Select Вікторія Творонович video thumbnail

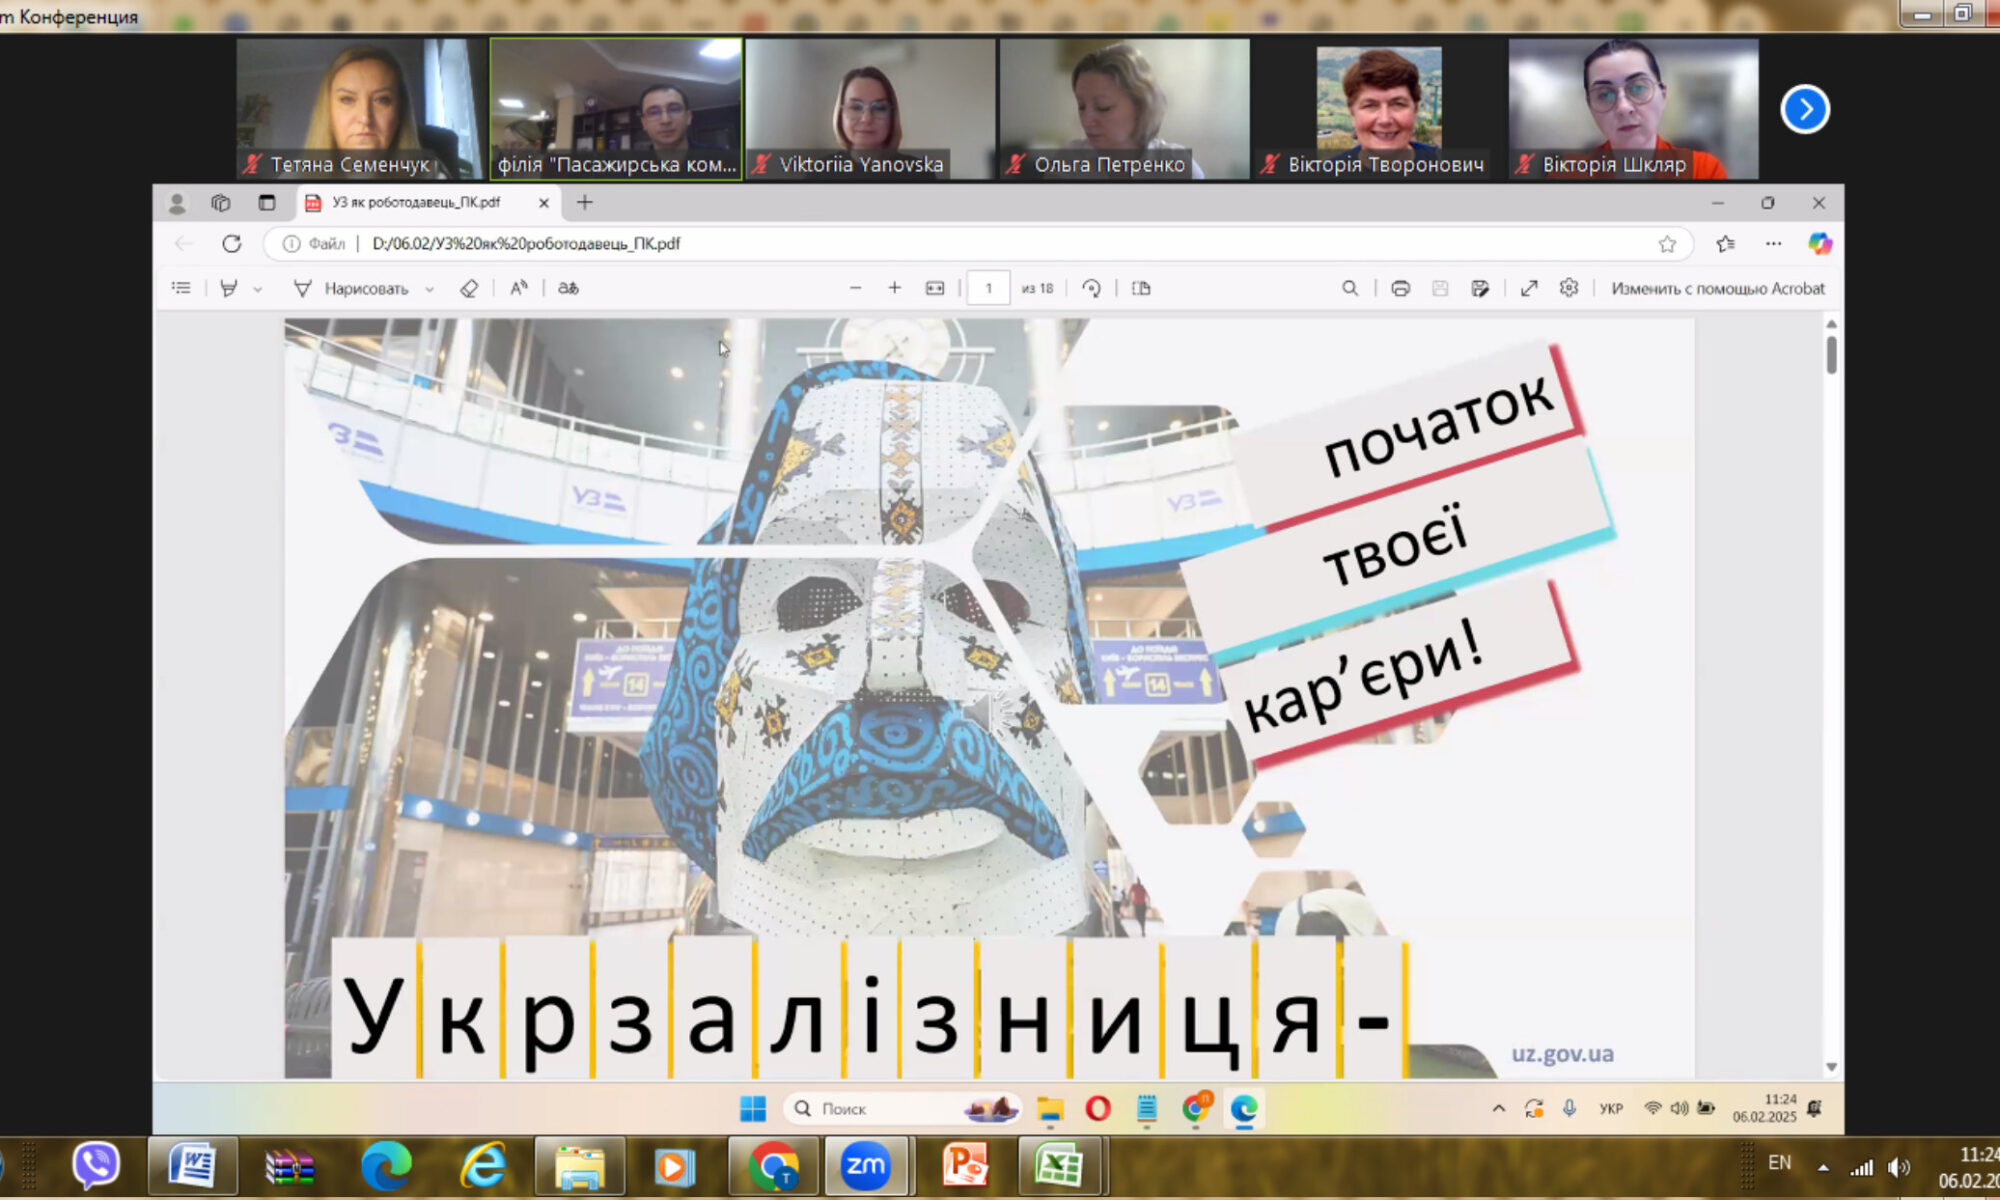click(1379, 109)
